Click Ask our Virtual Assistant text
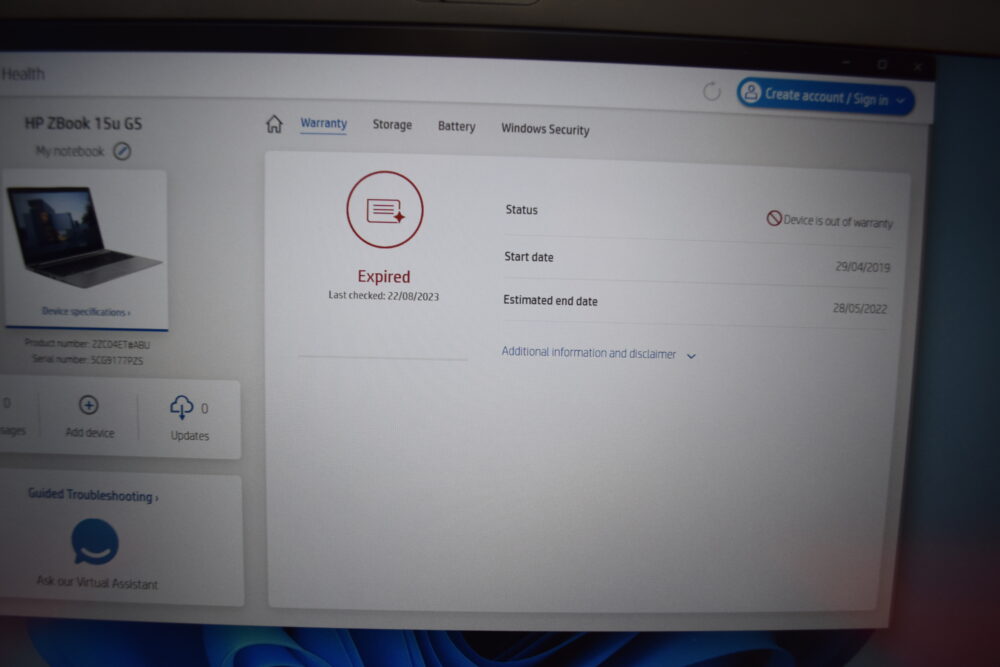The height and width of the screenshot is (667, 1000). (x=97, y=582)
